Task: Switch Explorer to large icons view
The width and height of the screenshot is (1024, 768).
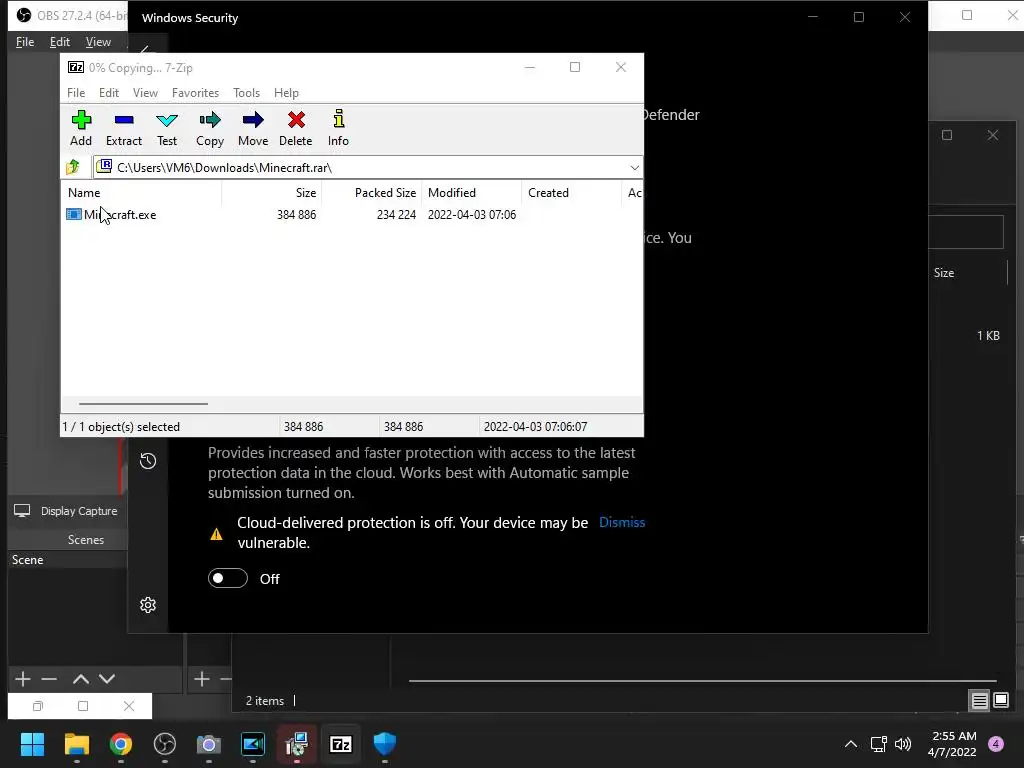Action: (x=1001, y=701)
